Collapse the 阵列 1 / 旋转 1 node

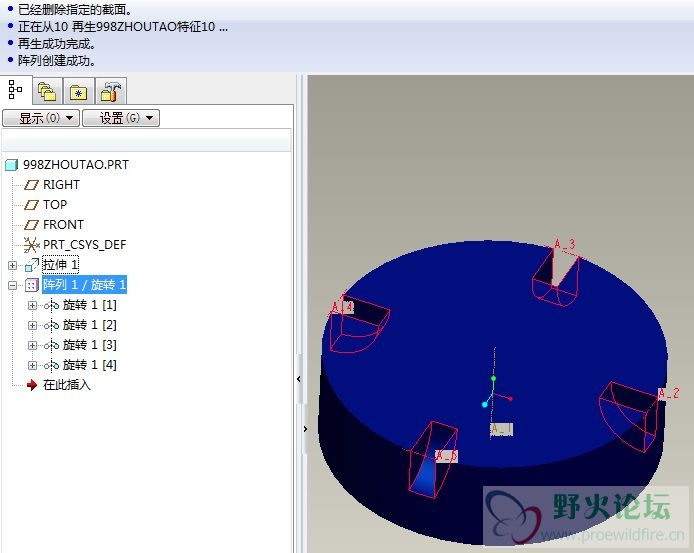point(12,285)
